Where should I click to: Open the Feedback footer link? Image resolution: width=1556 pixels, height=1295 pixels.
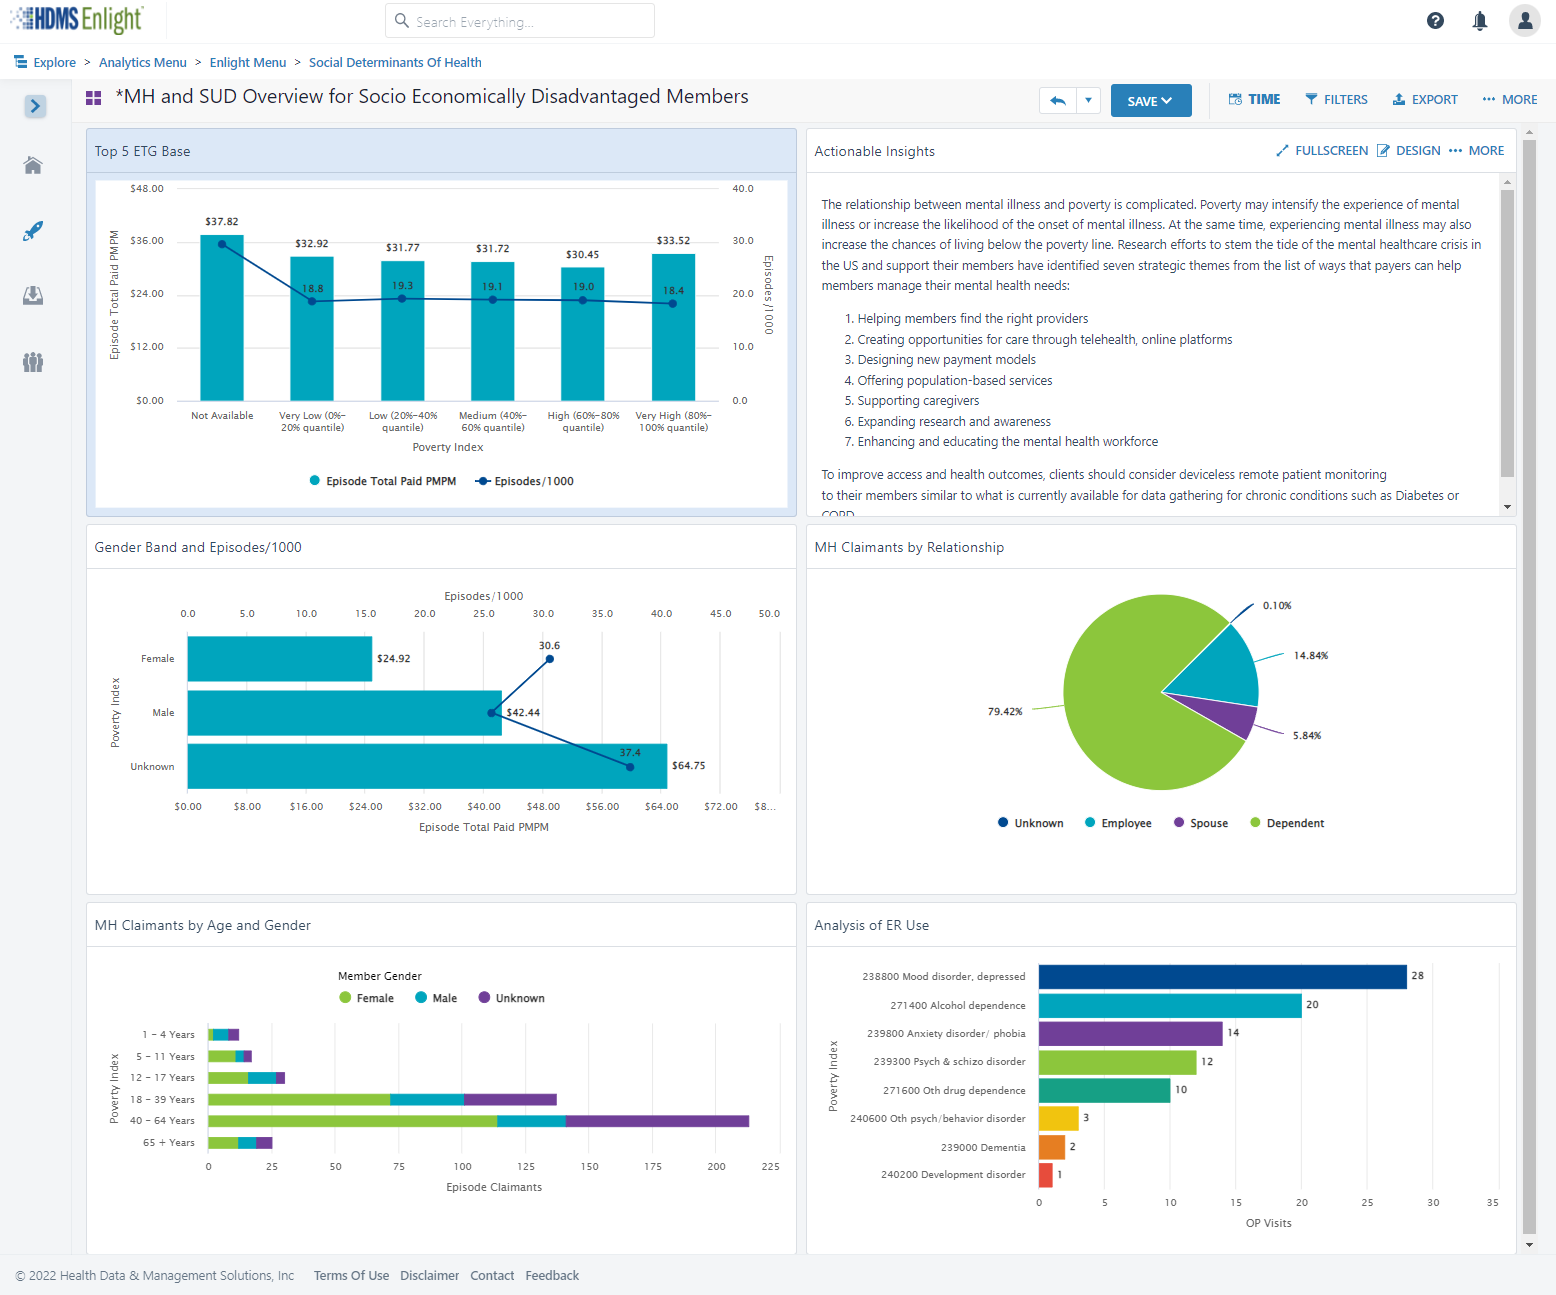(x=552, y=1275)
